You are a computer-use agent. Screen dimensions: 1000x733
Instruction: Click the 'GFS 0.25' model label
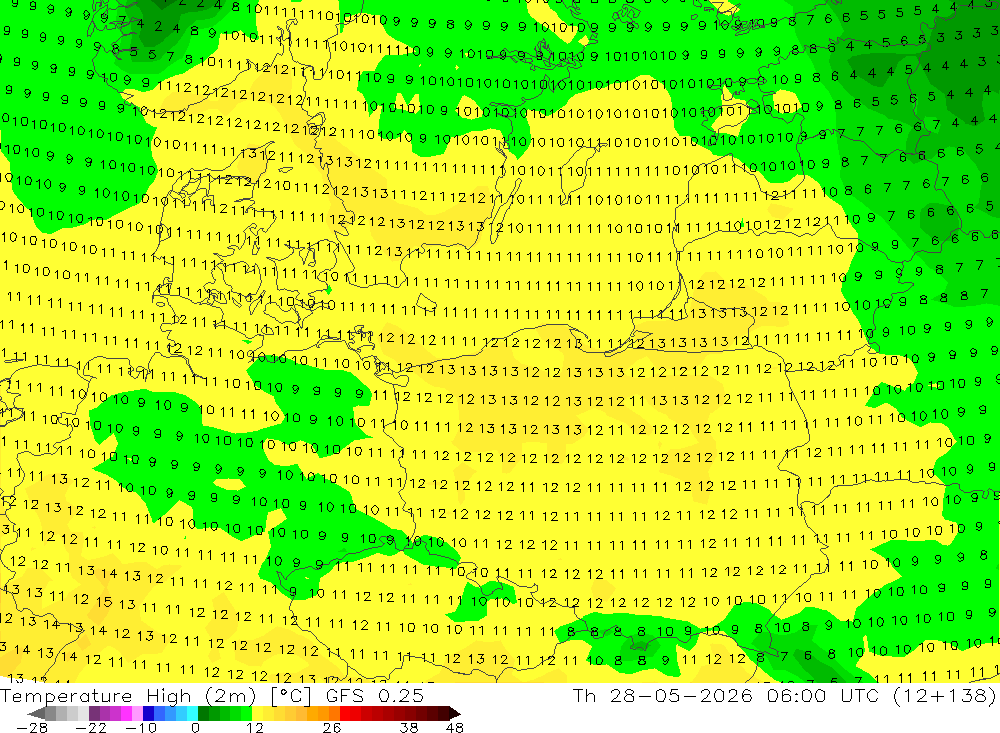tap(375, 696)
